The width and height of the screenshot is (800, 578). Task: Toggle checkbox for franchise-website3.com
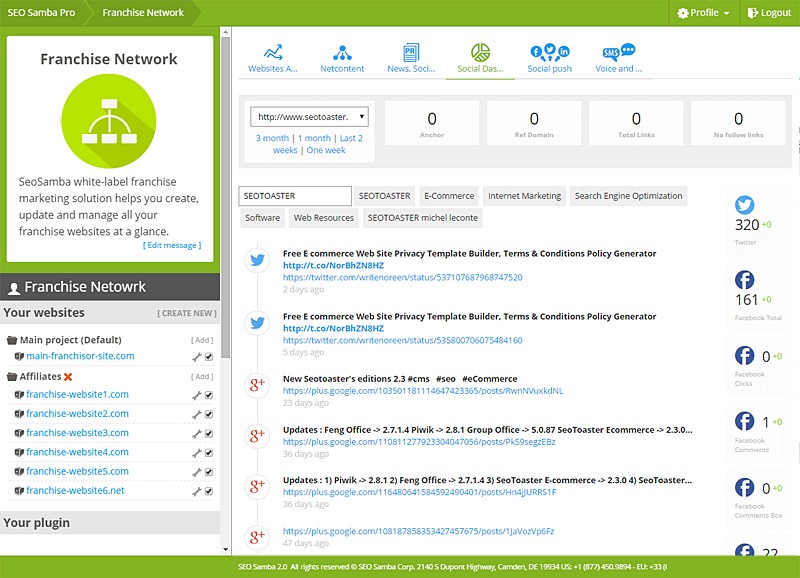pyautogui.click(x=209, y=434)
